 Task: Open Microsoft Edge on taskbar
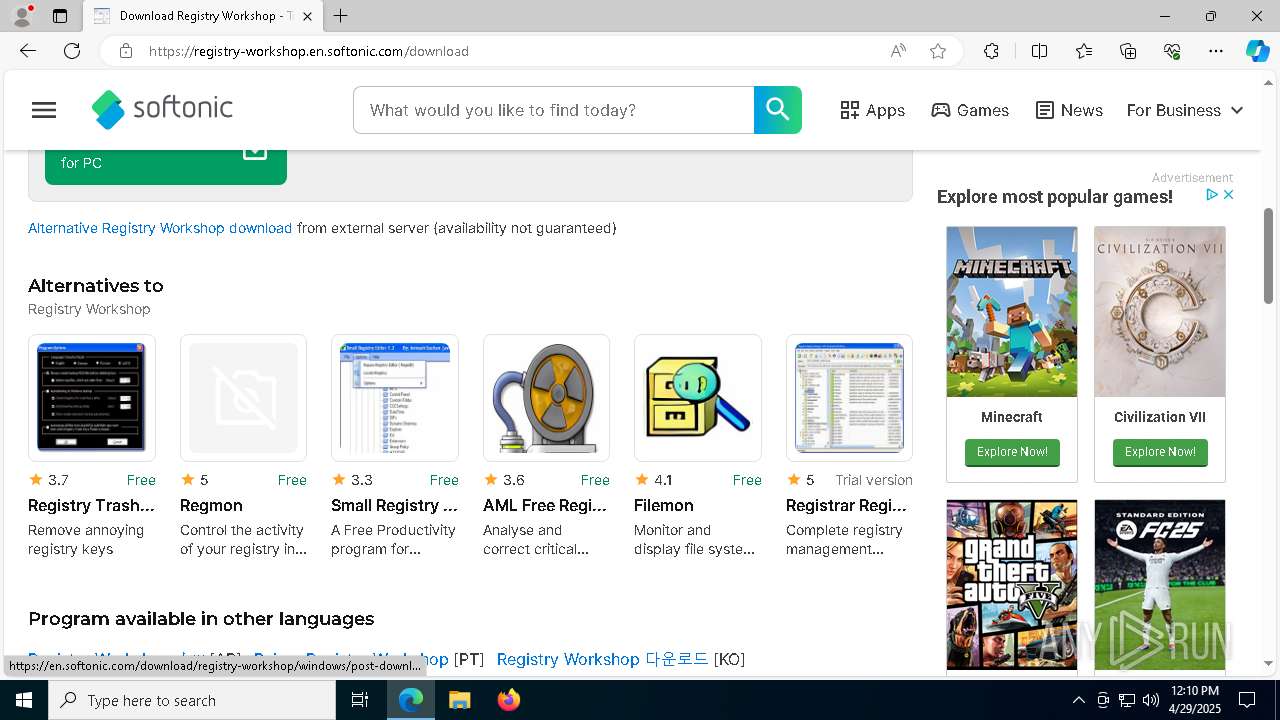click(411, 700)
